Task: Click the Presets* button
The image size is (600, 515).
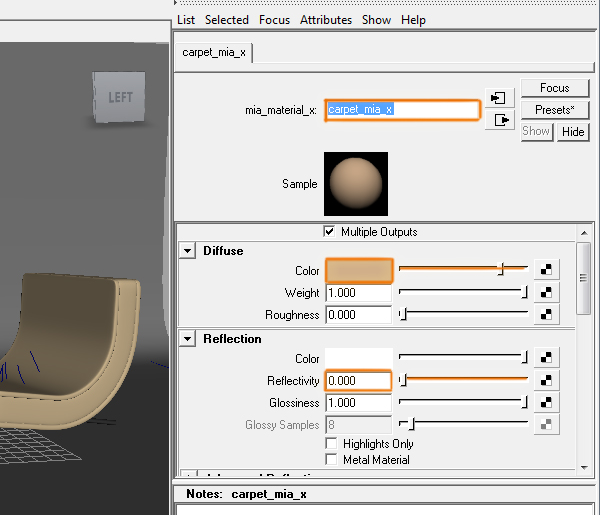Action: click(x=554, y=110)
